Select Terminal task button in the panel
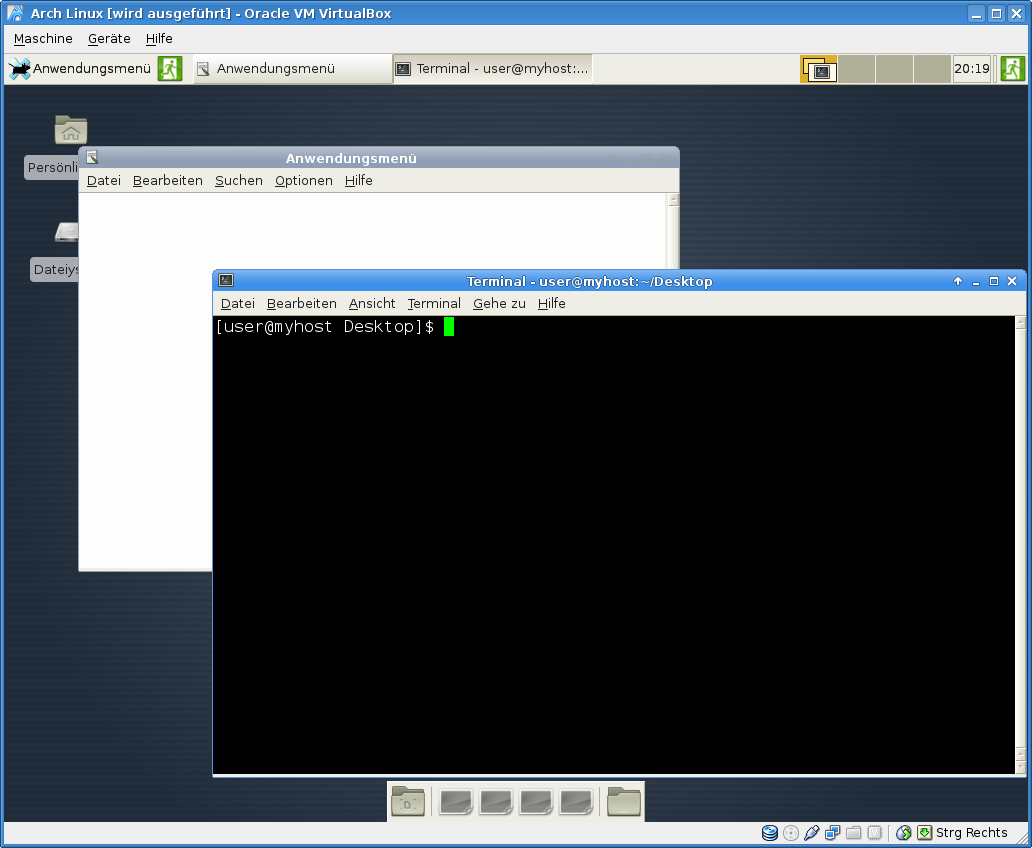Viewport: 1032px width, 848px height. click(492, 69)
